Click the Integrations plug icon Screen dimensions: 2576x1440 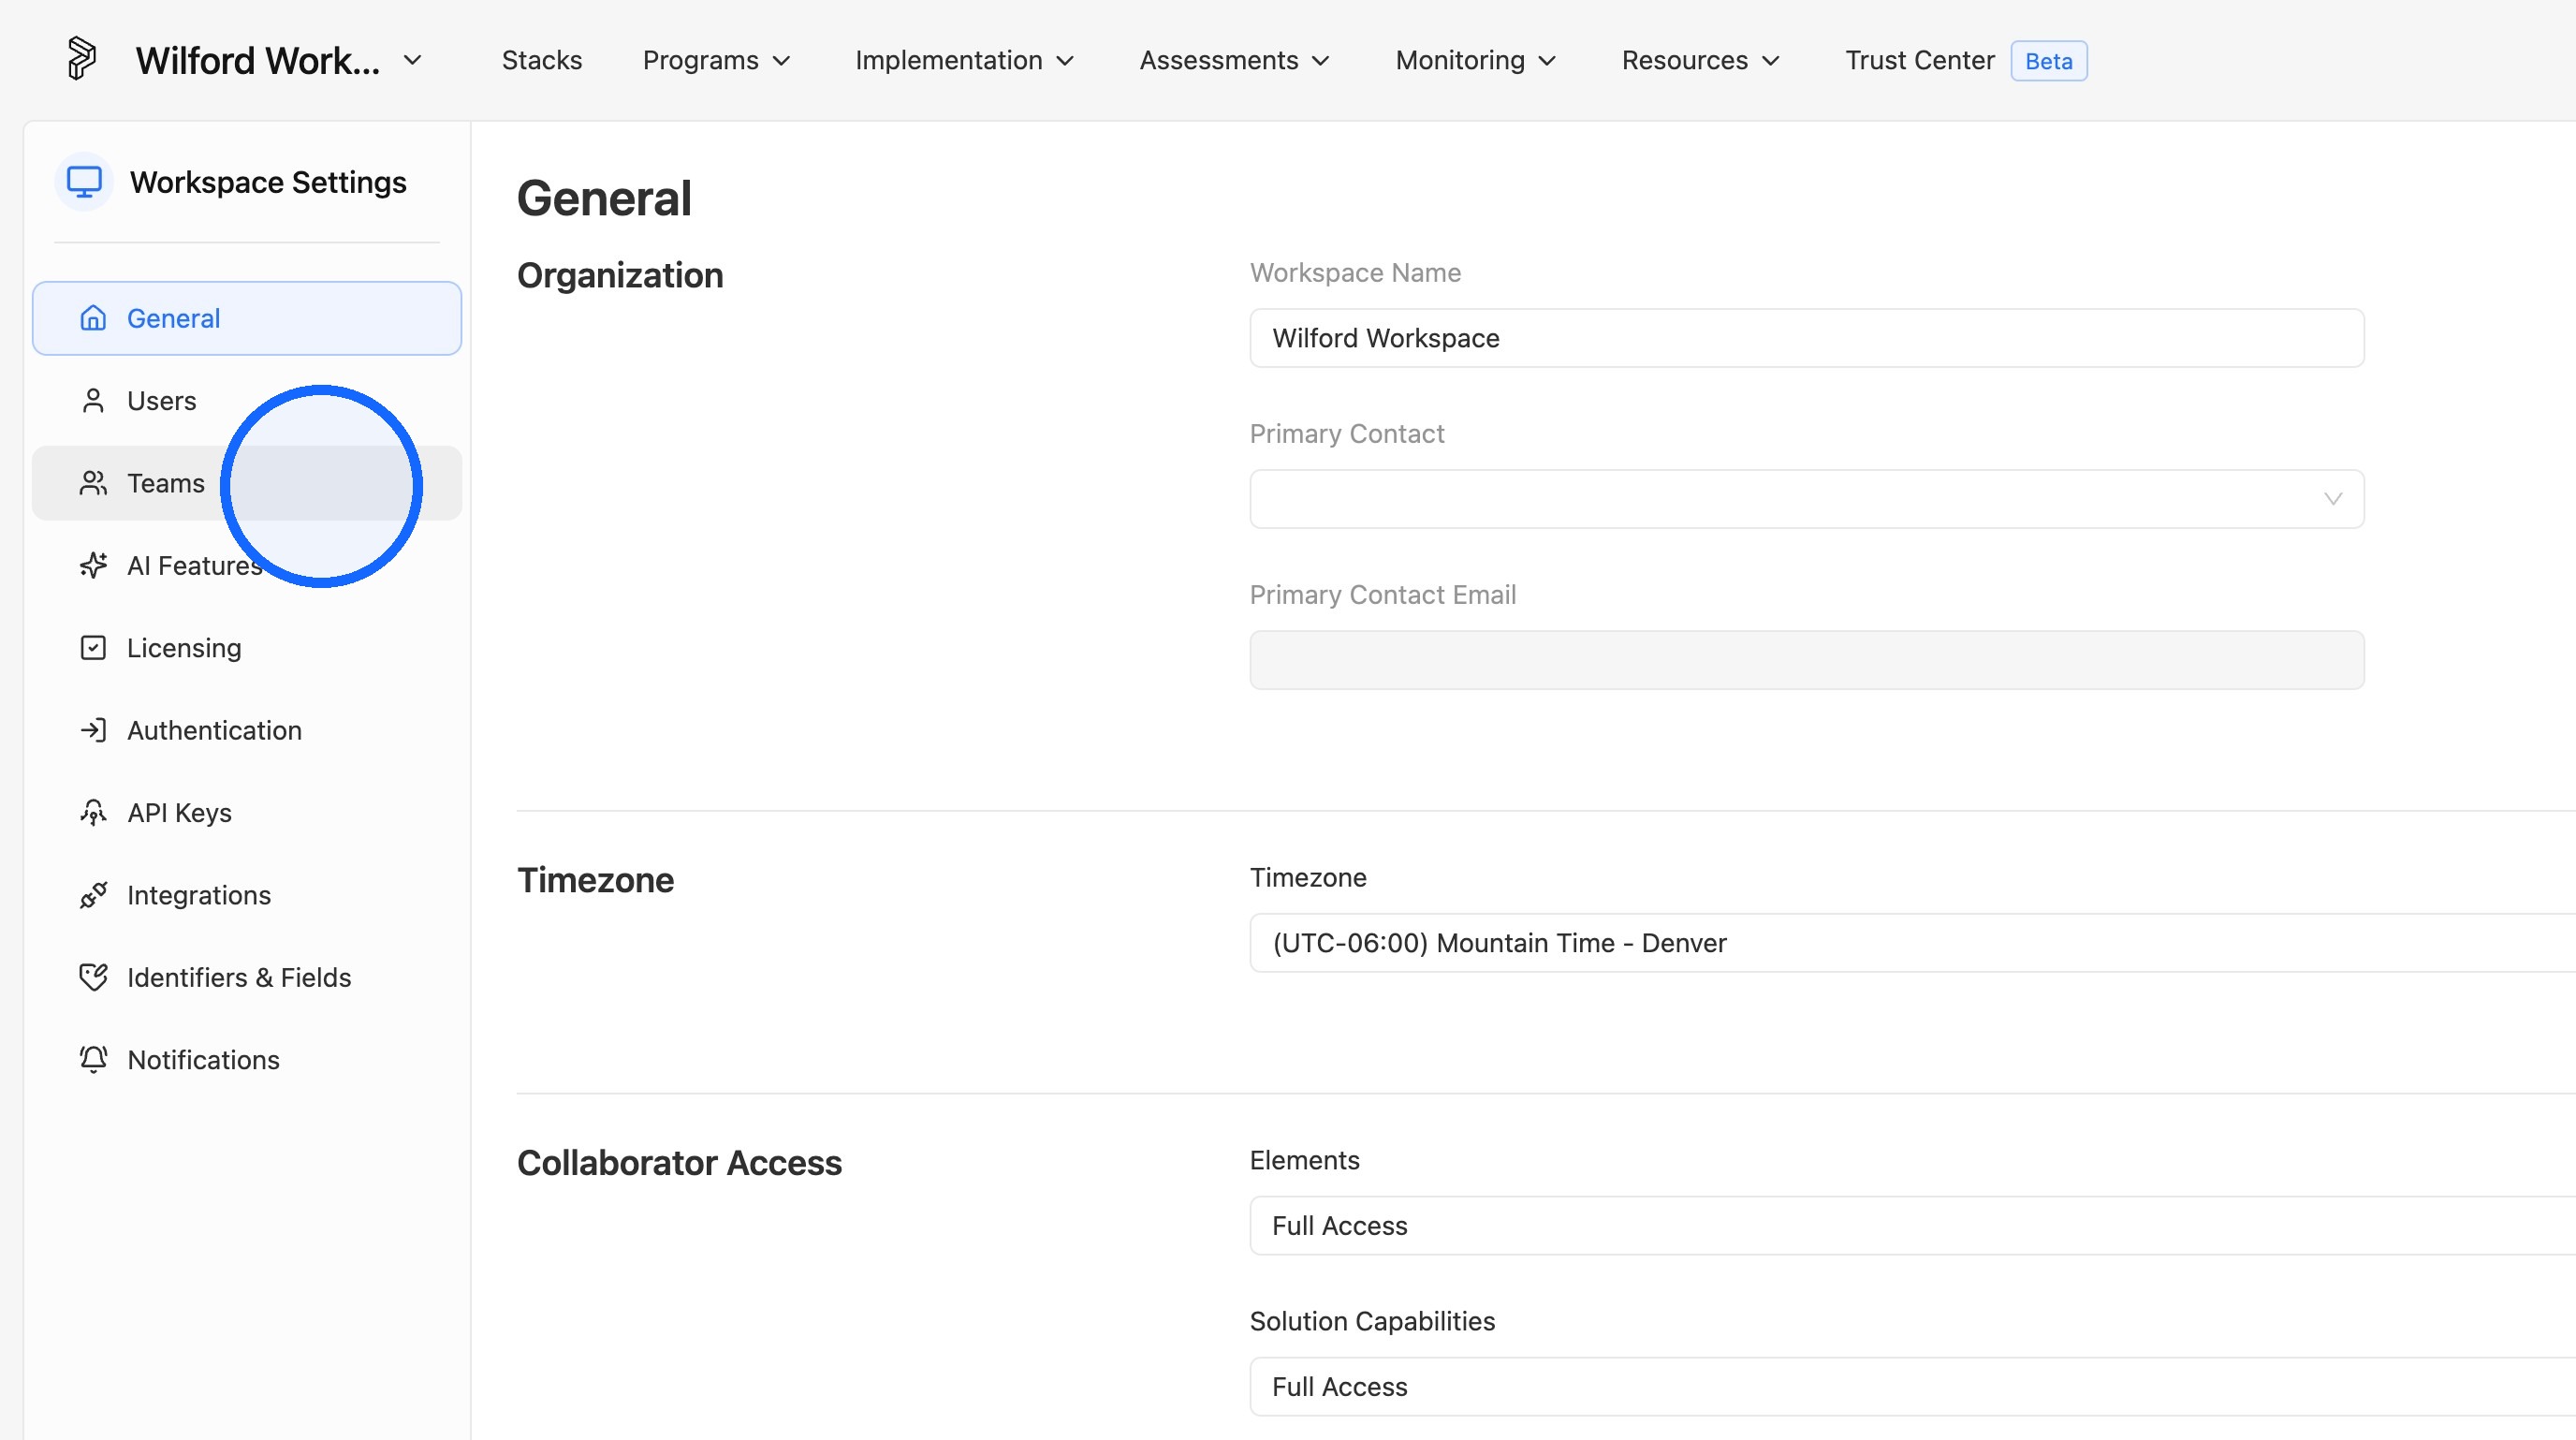[93, 895]
